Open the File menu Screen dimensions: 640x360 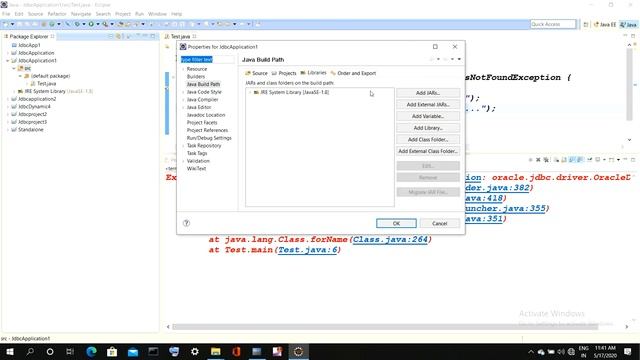click(x=6, y=14)
